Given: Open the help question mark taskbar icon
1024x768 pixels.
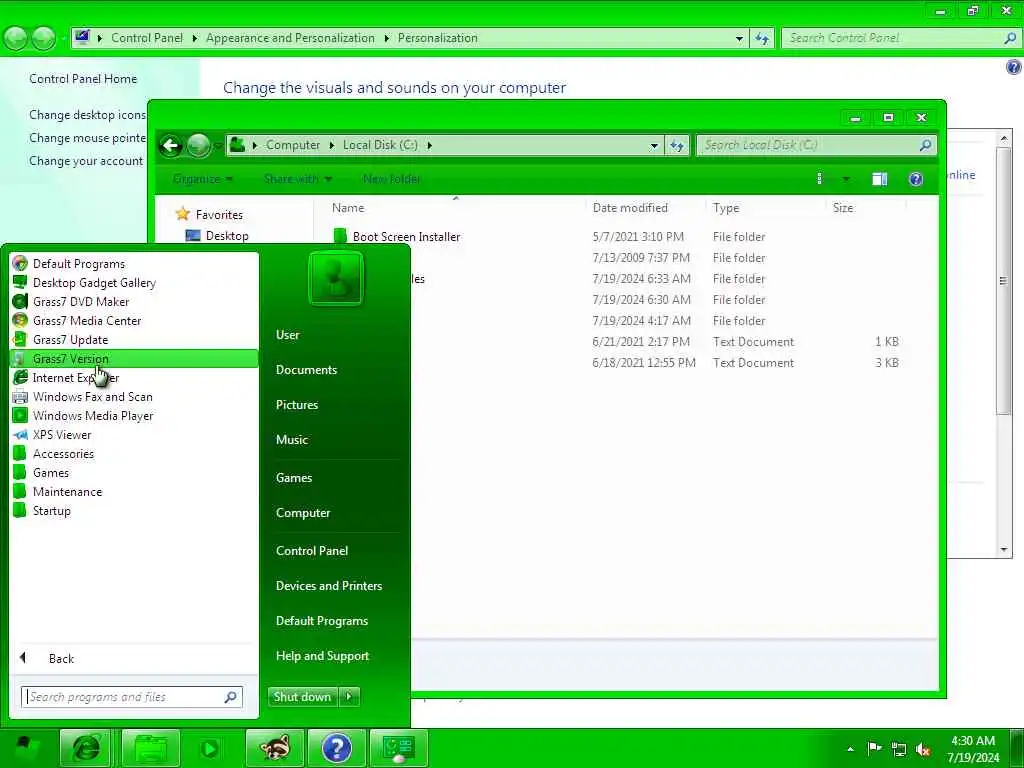Looking at the screenshot, I should [337, 748].
